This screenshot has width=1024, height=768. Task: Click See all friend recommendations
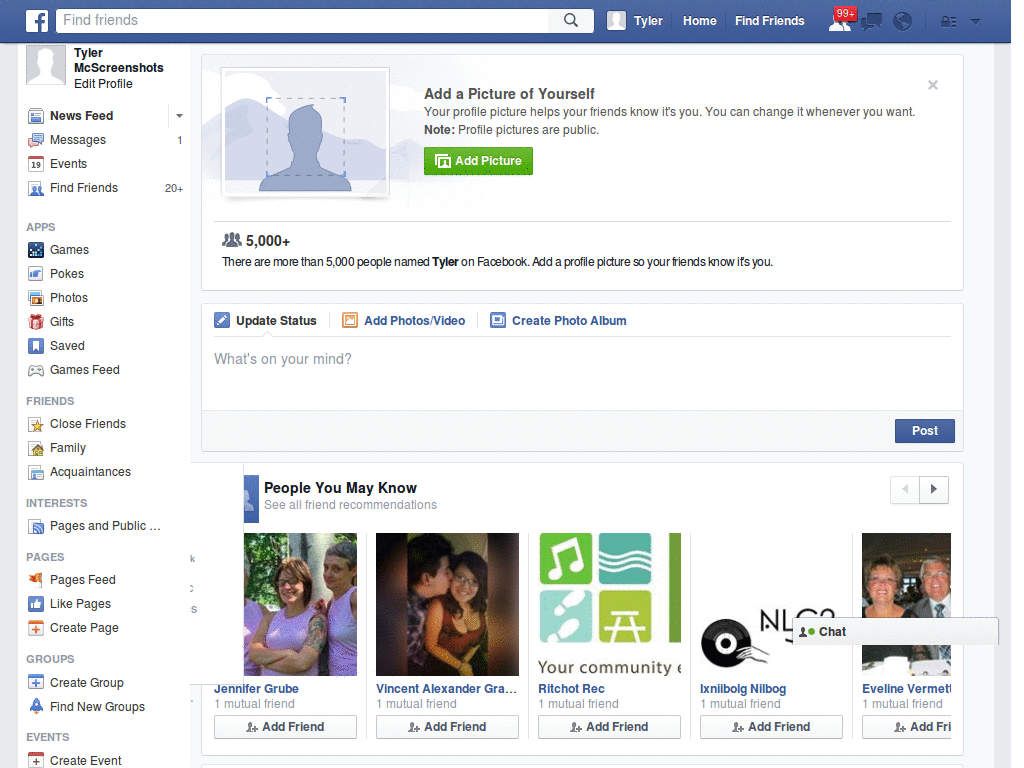click(350, 505)
